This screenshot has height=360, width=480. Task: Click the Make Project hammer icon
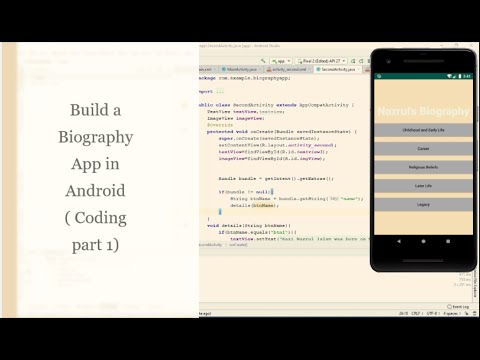(263, 61)
